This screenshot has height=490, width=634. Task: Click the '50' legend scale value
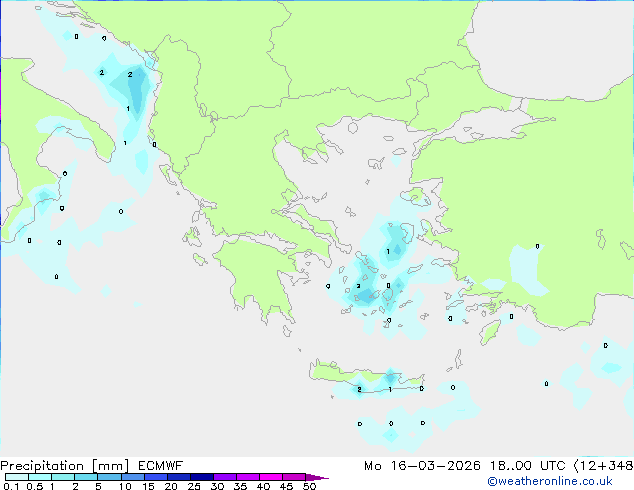pos(309,486)
